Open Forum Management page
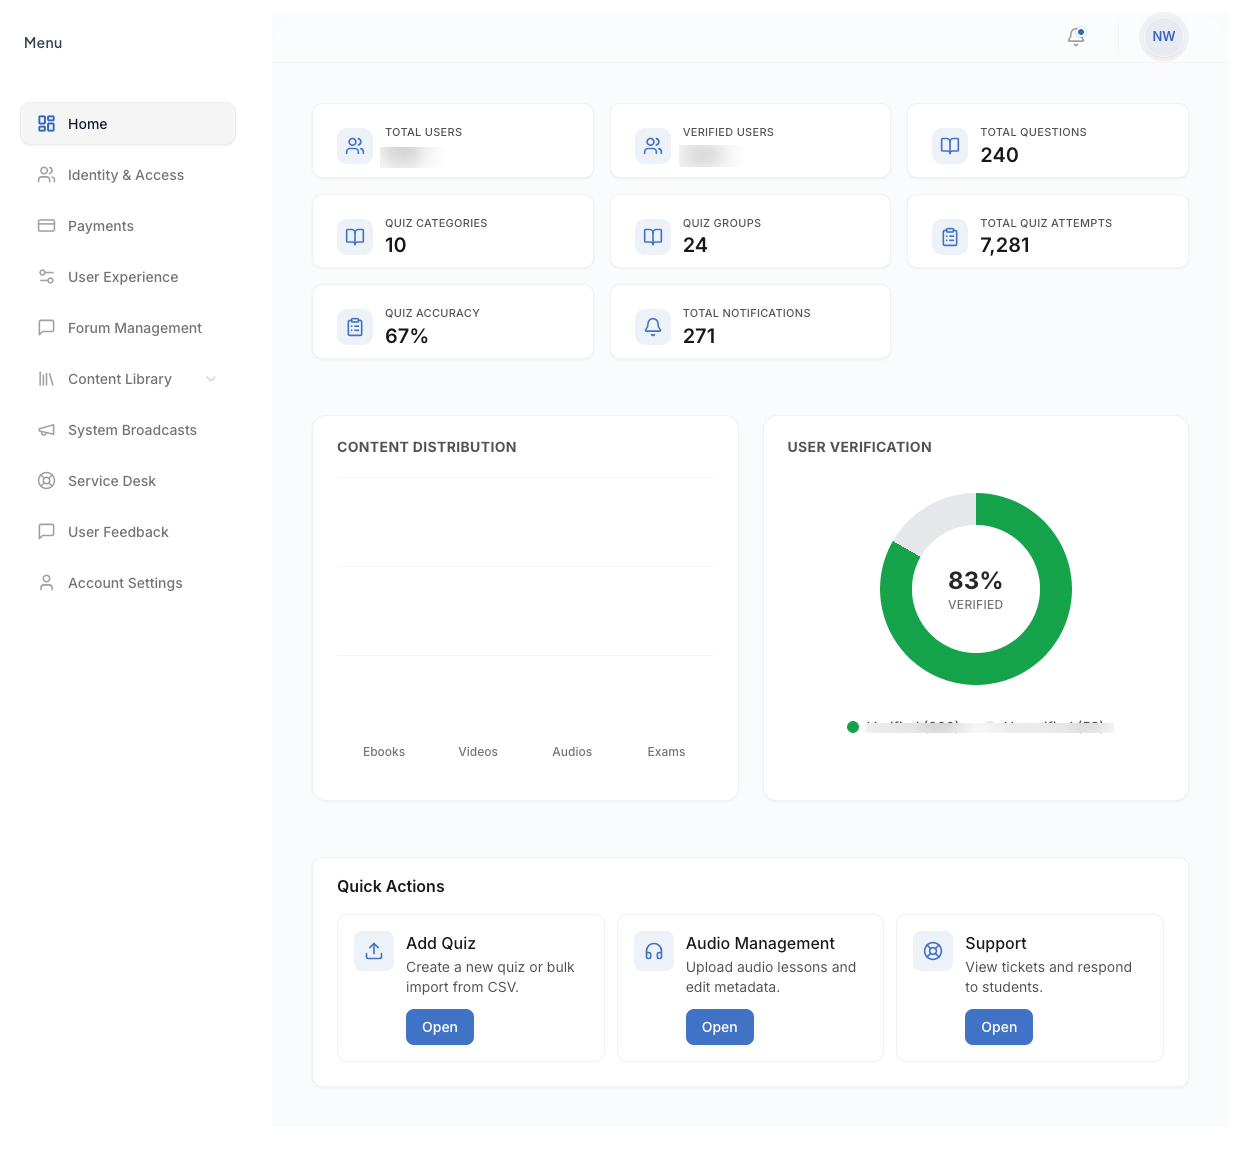Viewport: 1245px width, 1151px height. (128, 328)
